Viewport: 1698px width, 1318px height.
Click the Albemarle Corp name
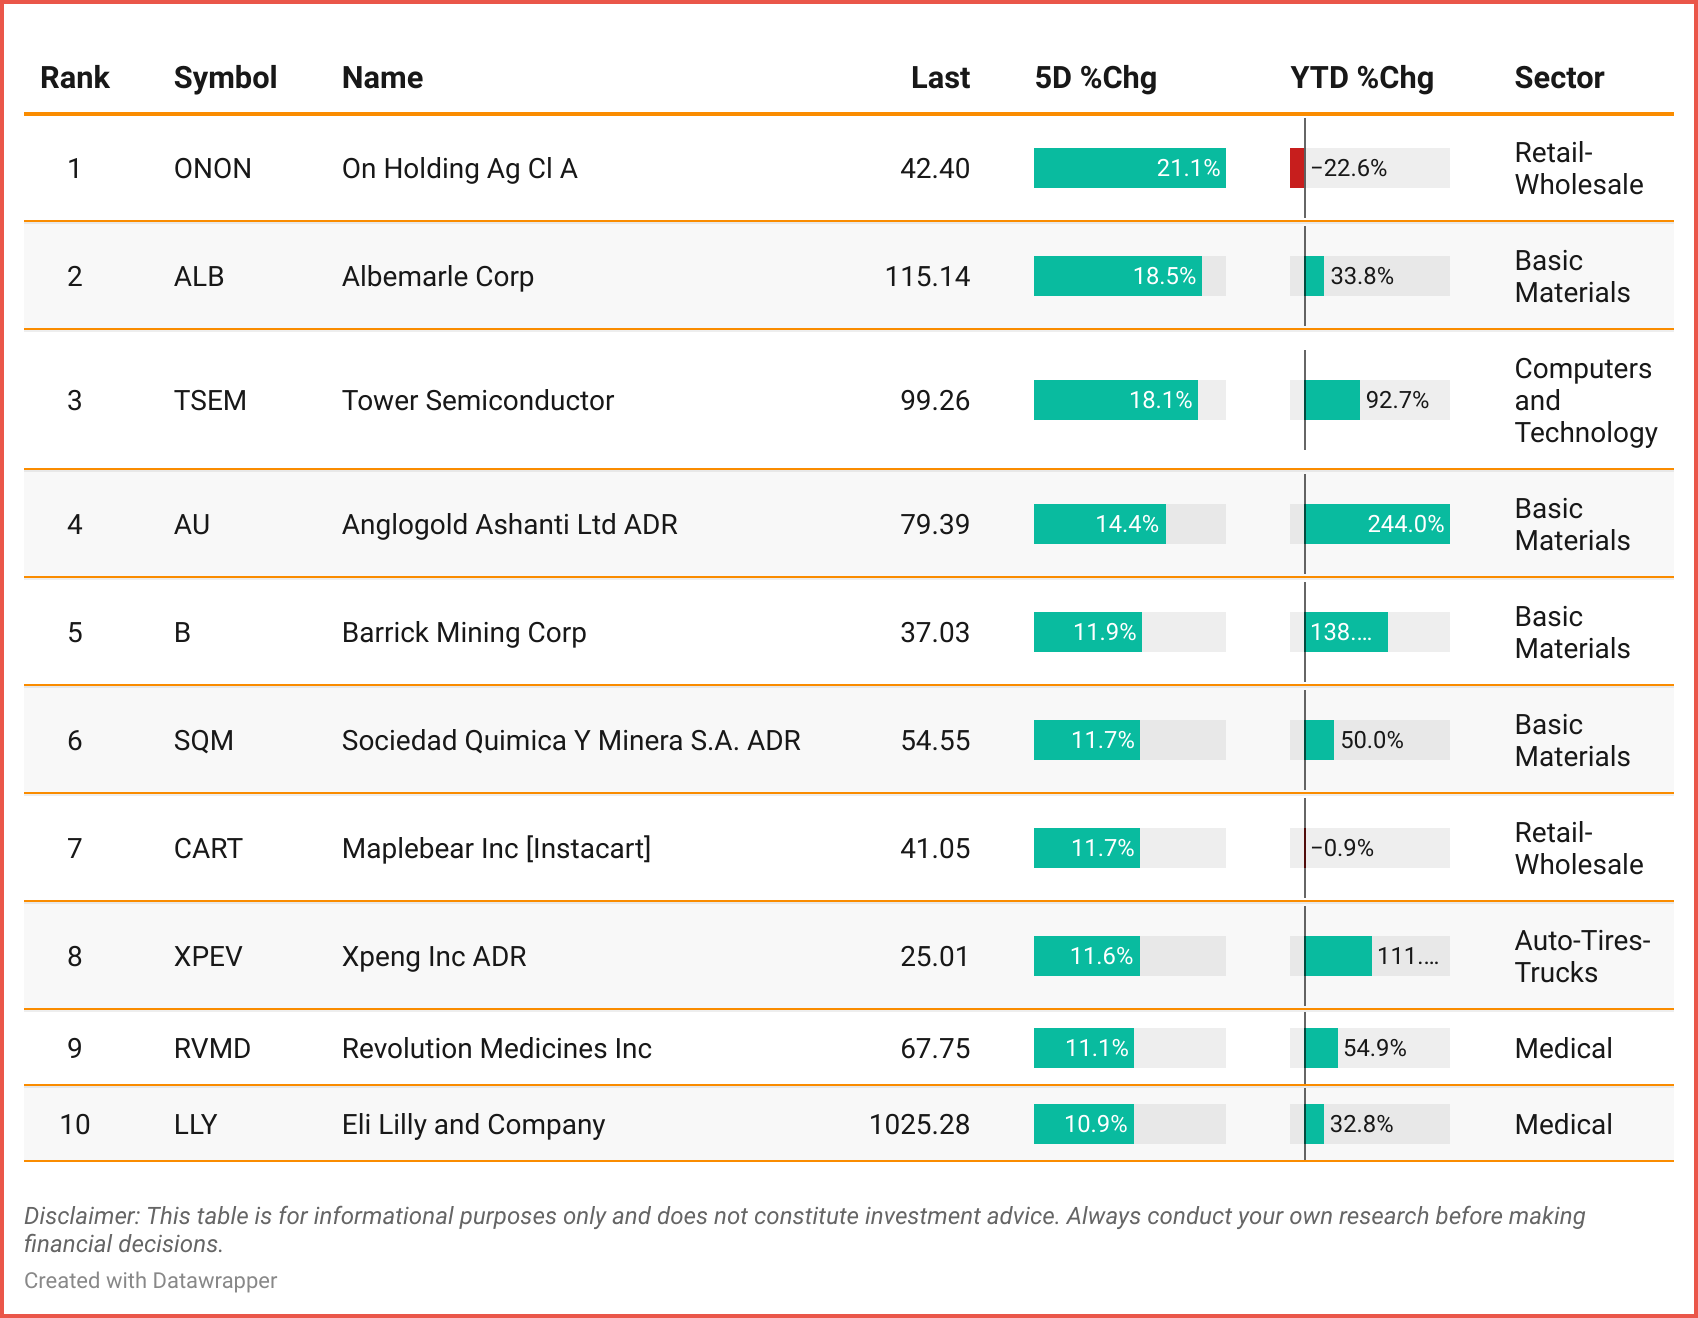click(437, 276)
